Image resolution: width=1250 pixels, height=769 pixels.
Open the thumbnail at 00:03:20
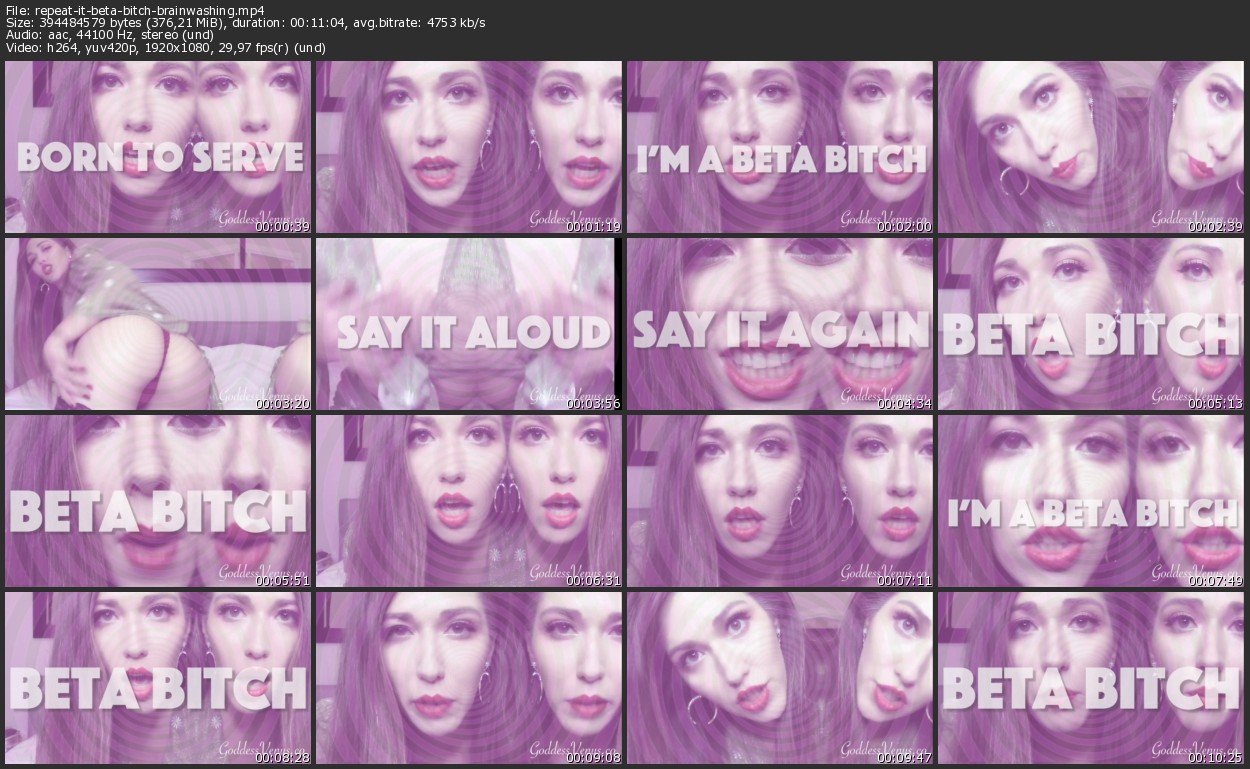(157, 323)
